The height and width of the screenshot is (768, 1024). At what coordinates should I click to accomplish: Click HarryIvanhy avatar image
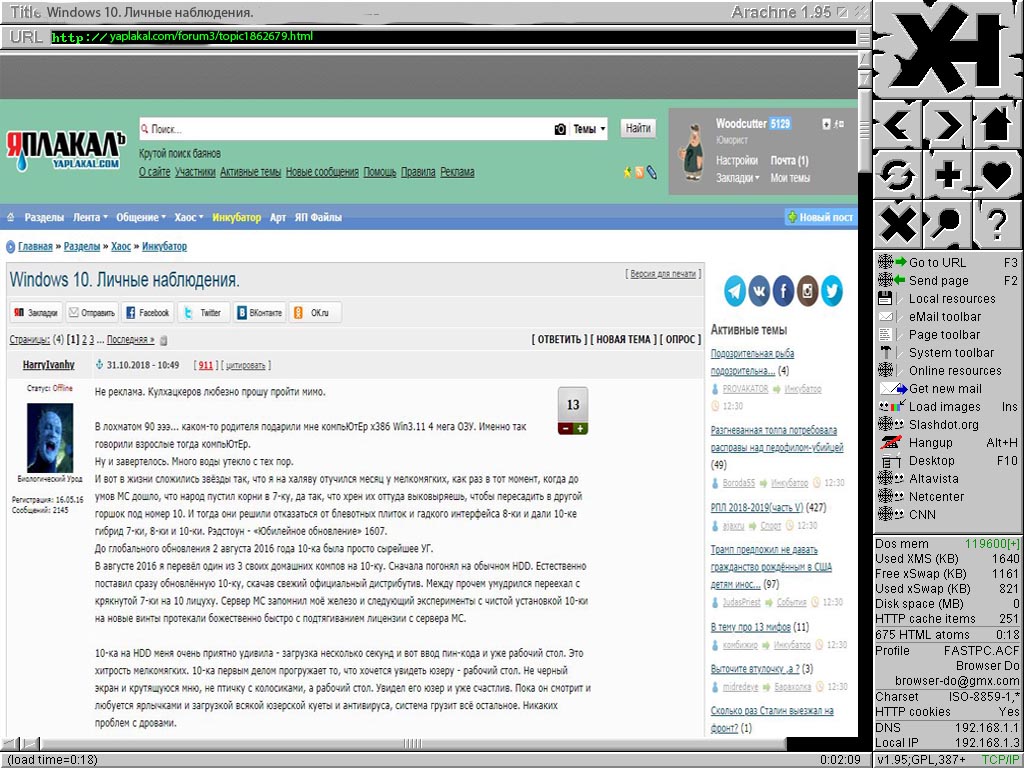pos(50,438)
